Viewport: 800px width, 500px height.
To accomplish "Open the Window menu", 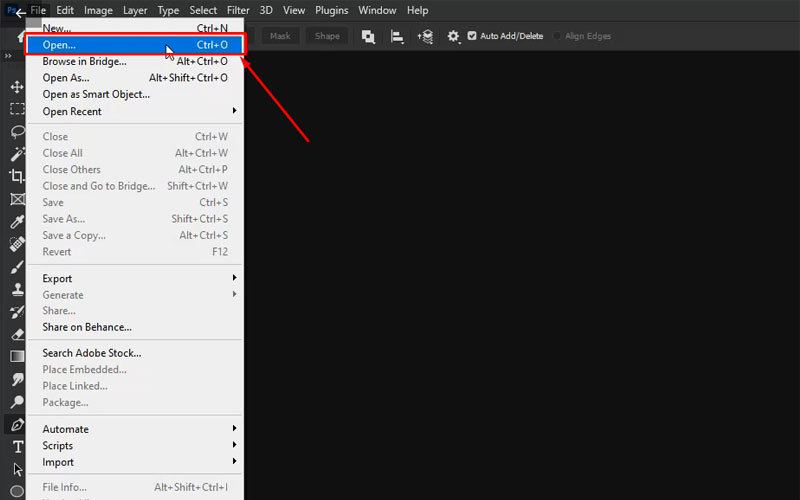I will point(377,10).
